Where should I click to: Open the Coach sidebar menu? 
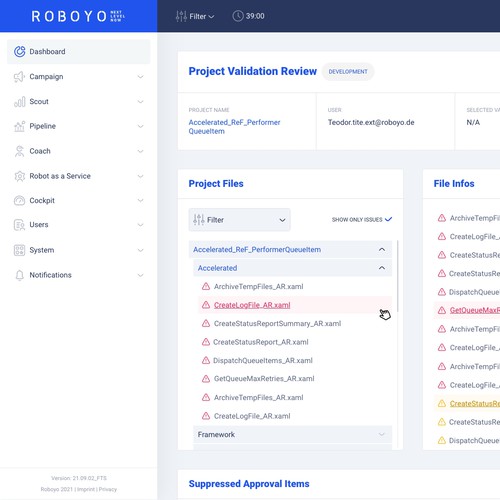click(79, 151)
